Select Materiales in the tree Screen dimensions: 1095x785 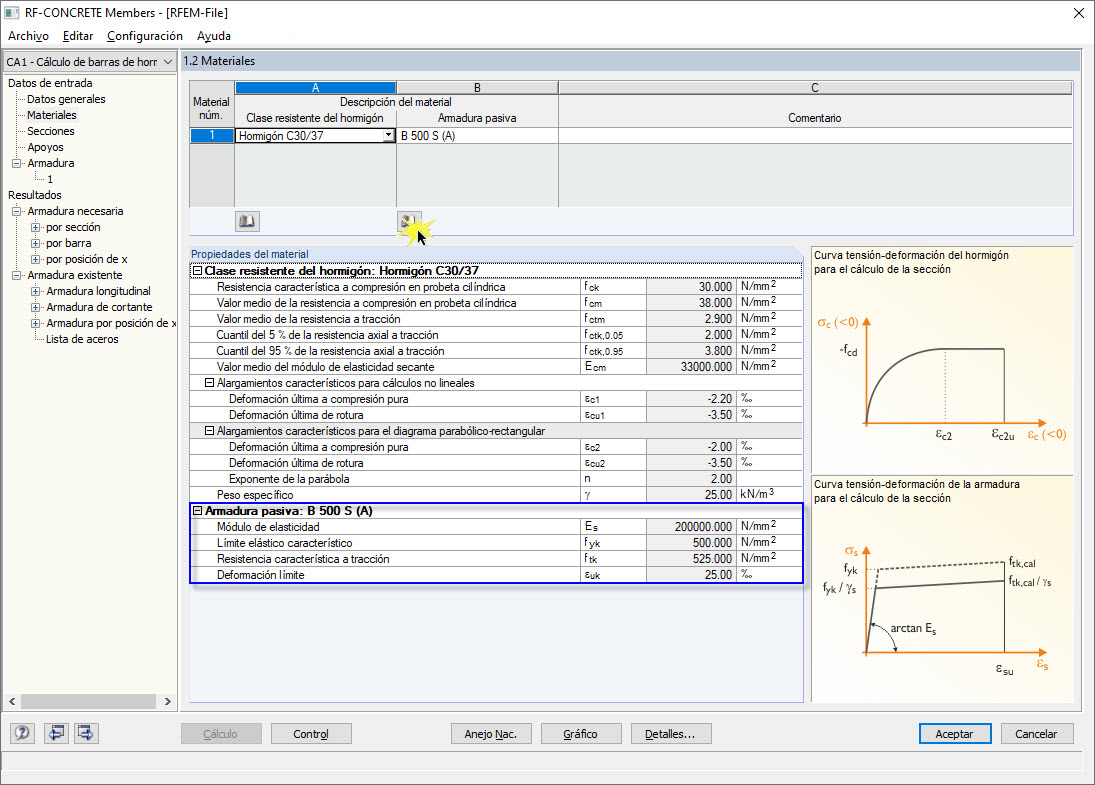52,115
